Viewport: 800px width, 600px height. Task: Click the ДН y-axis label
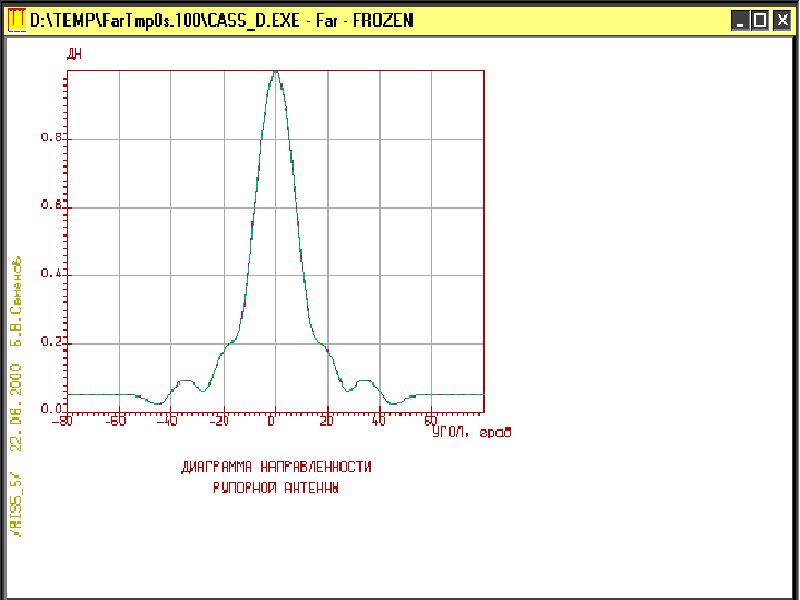pos(74,54)
